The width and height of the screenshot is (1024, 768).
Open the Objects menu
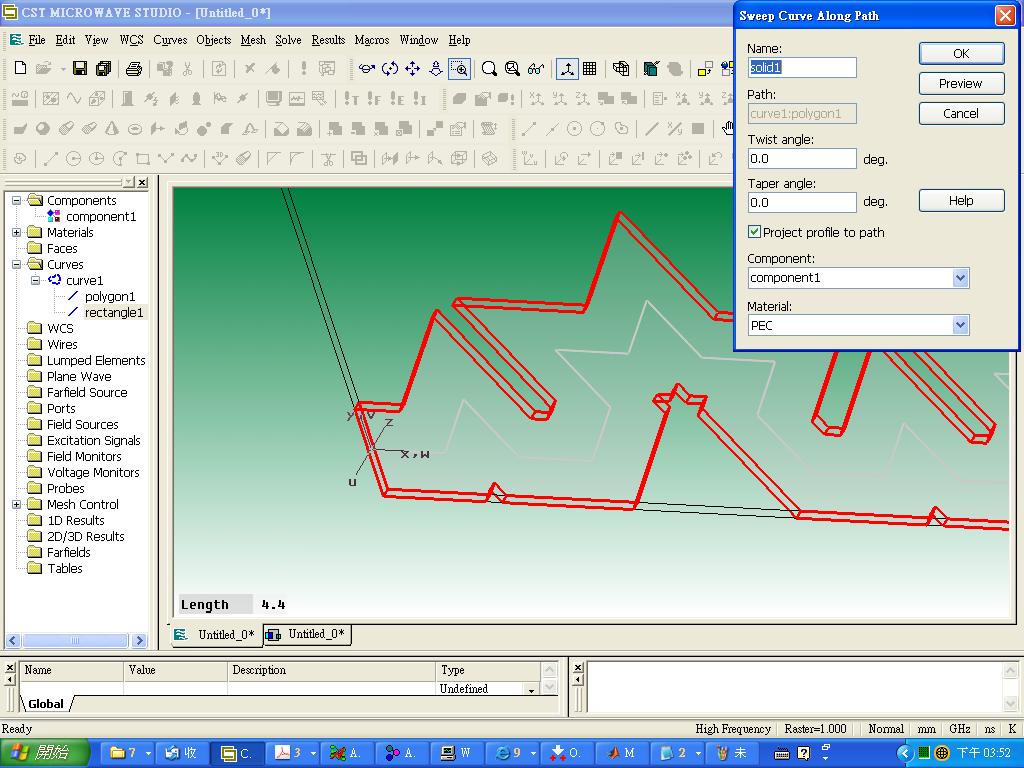pyautogui.click(x=214, y=40)
